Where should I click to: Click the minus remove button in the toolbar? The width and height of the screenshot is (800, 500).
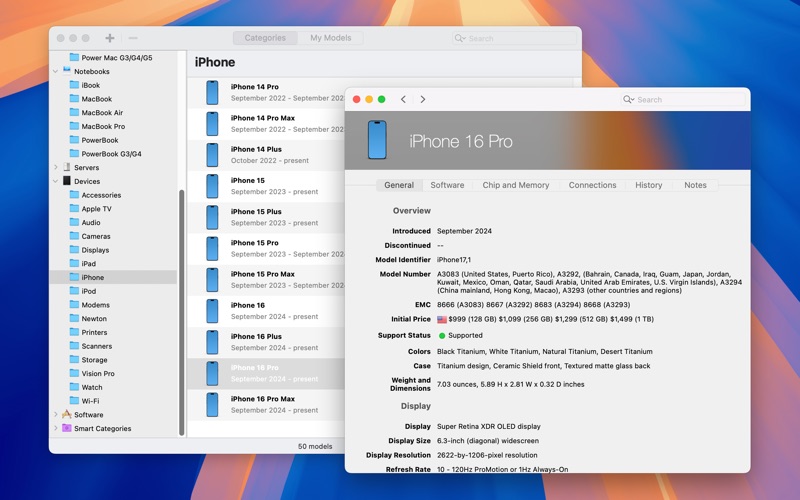point(133,38)
